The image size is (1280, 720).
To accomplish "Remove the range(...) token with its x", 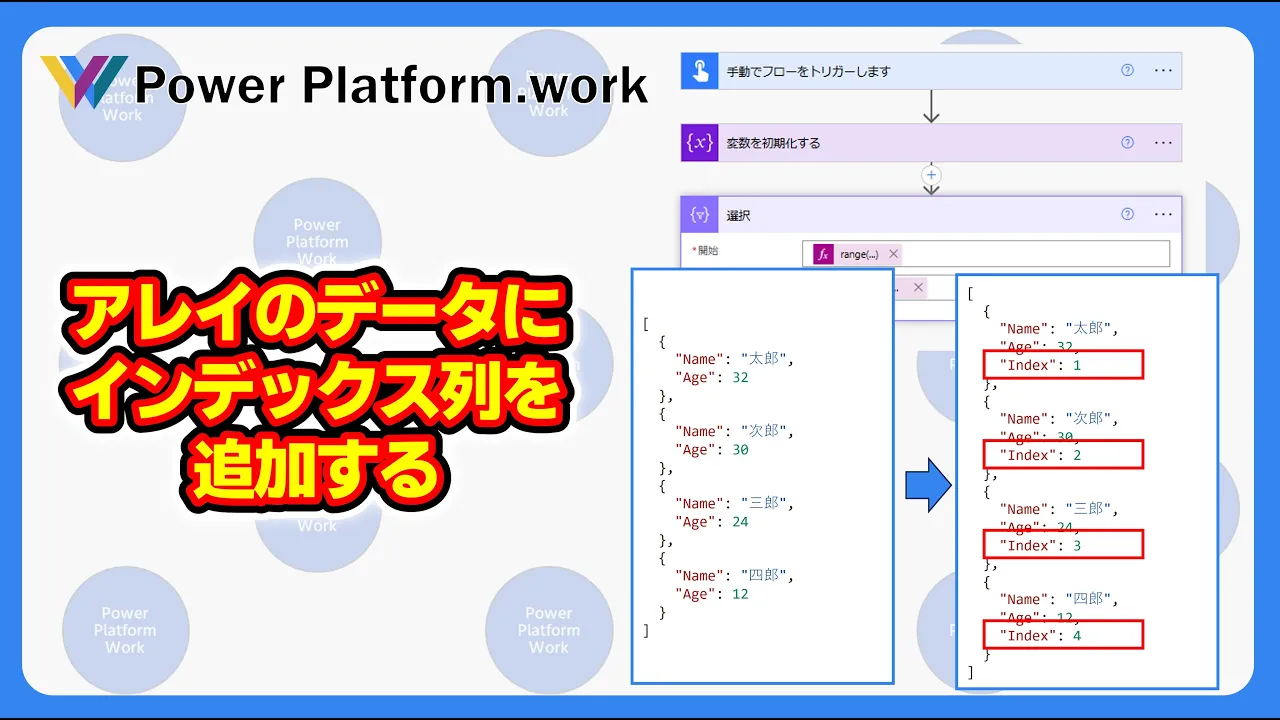I will [x=893, y=254].
